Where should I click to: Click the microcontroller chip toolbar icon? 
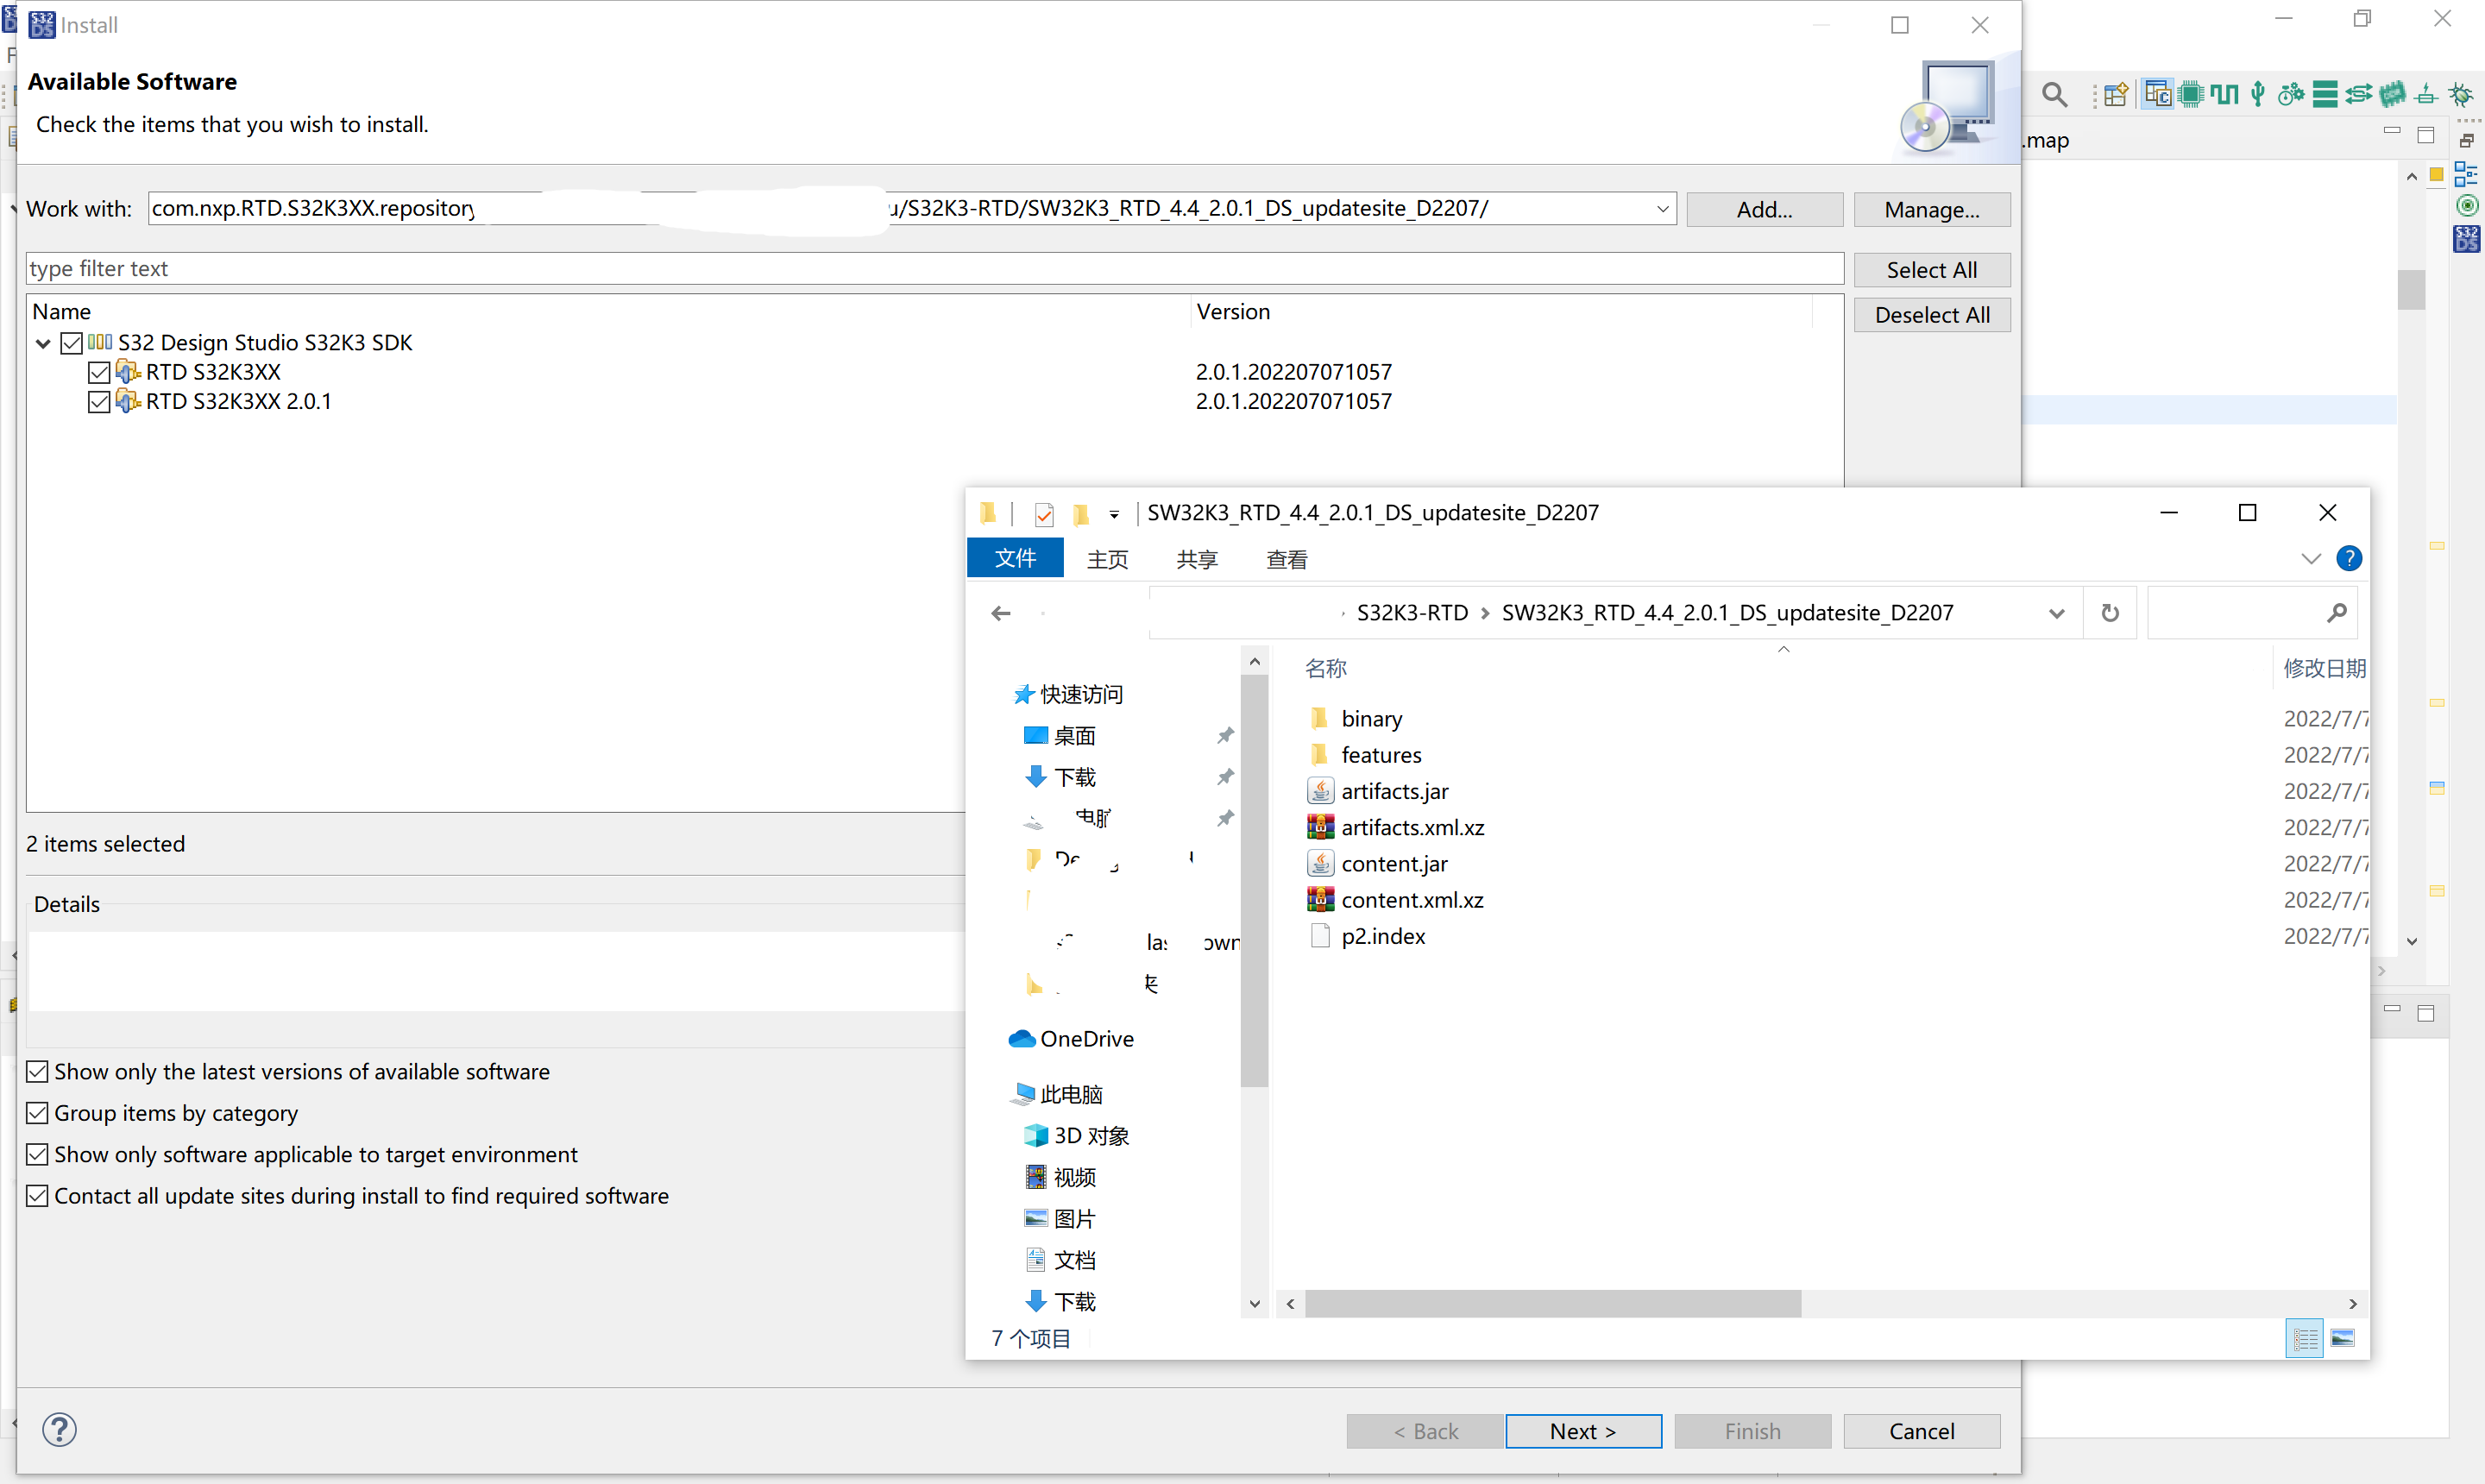coord(2191,94)
